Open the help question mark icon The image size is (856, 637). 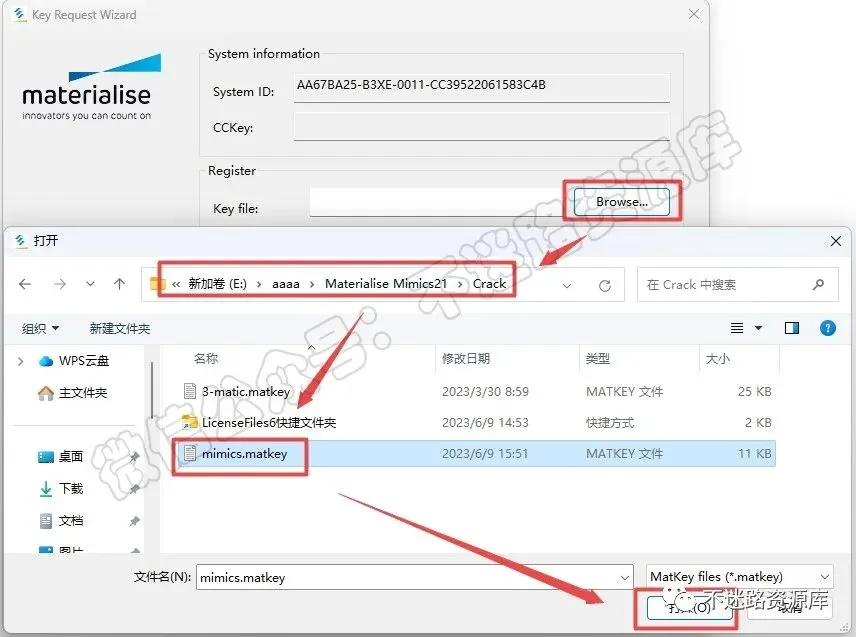pos(828,328)
